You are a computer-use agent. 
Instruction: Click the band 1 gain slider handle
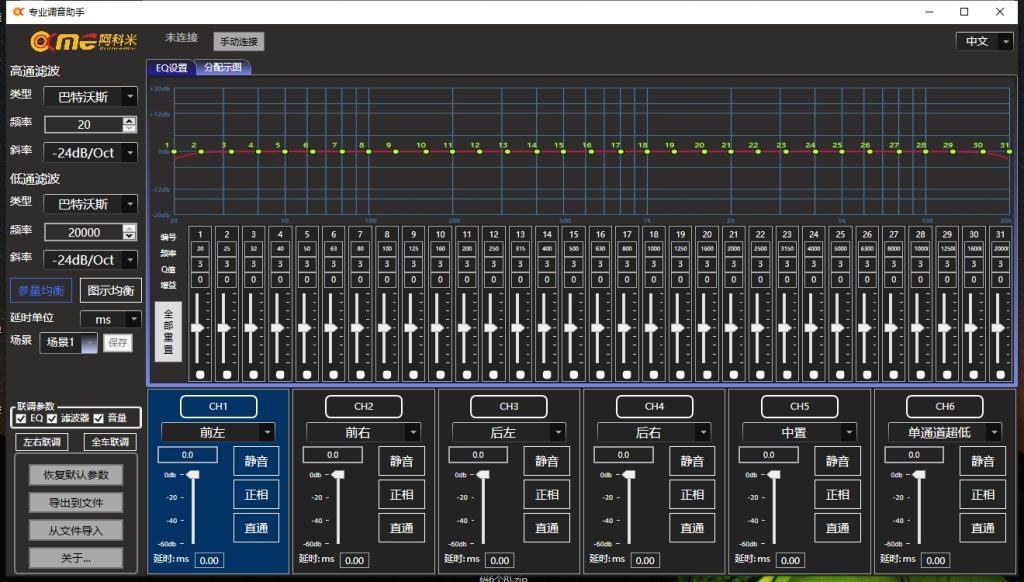[199, 328]
